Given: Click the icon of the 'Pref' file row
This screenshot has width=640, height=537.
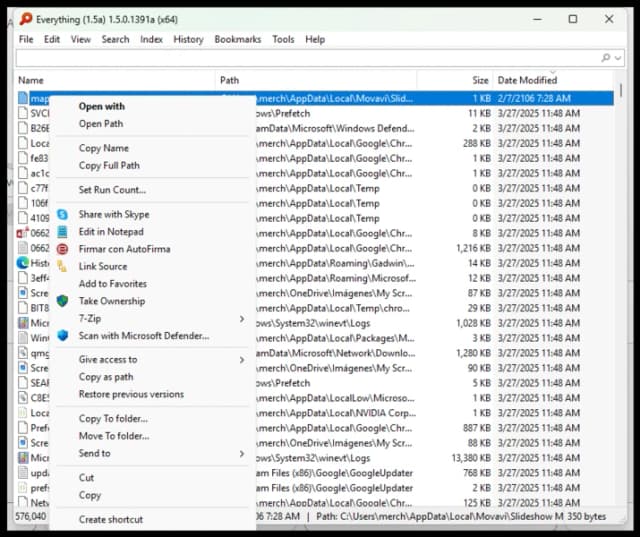Looking at the screenshot, I should point(23,428).
